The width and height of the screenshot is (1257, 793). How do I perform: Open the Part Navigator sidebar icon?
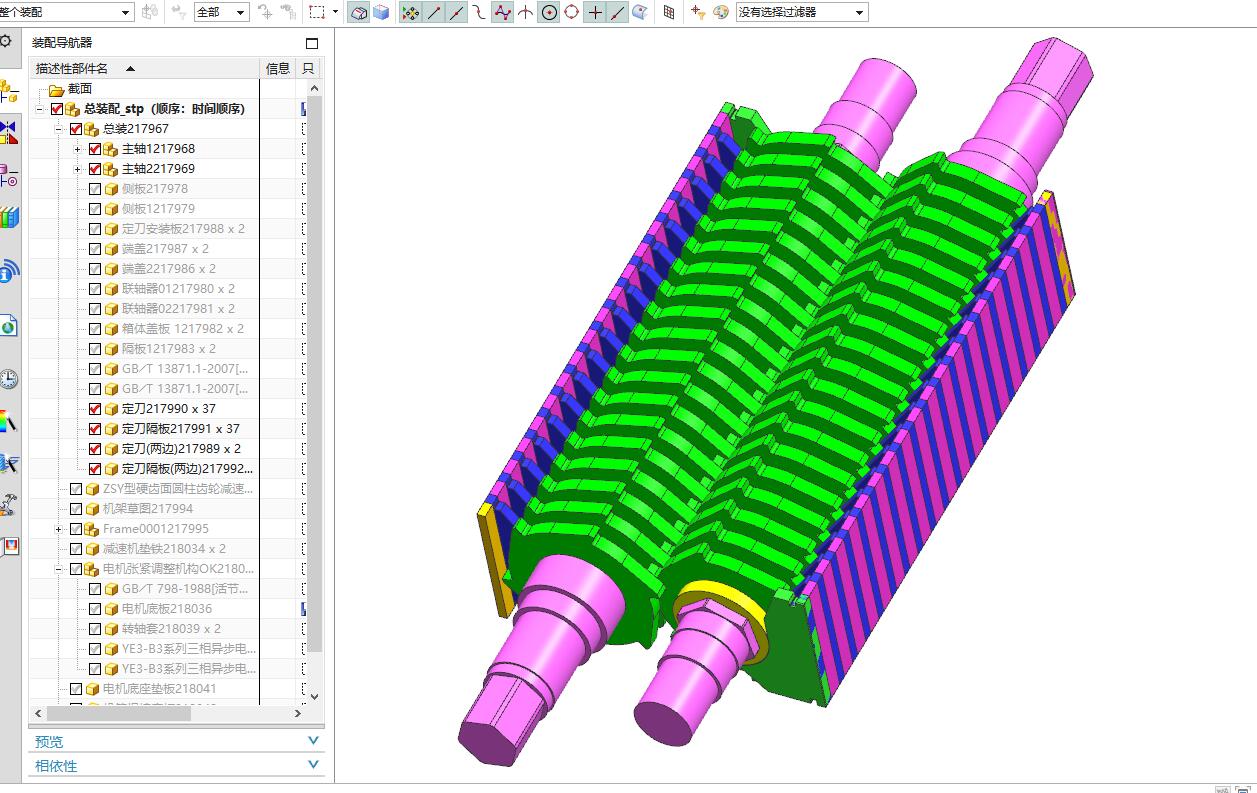coord(8,176)
